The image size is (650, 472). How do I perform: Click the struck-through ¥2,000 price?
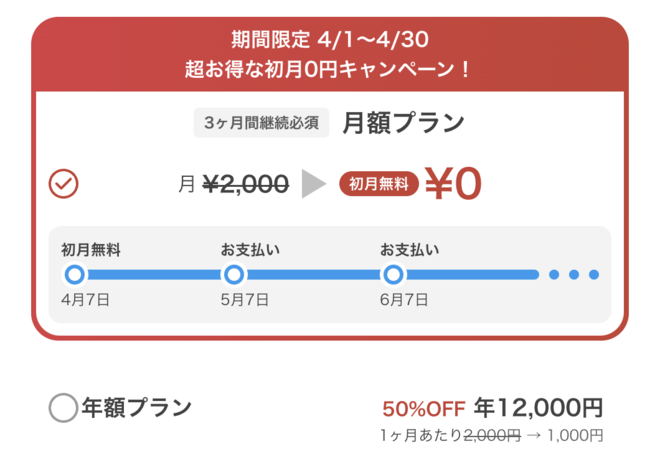[x=245, y=184]
